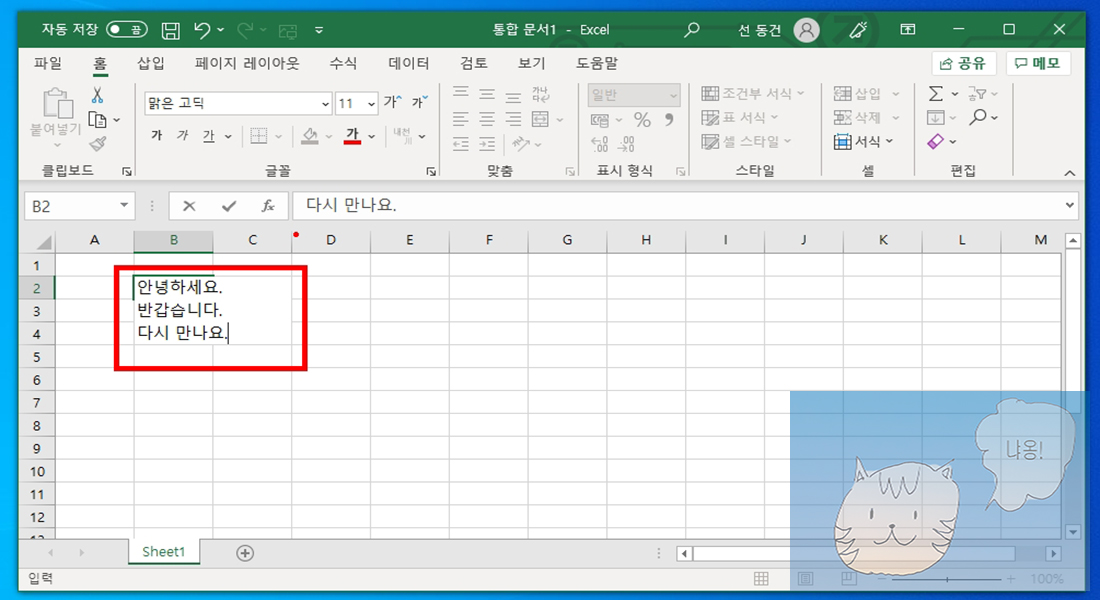Click the decrease indent icon
This screenshot has width=1100, height=600.
click(460, 145)
